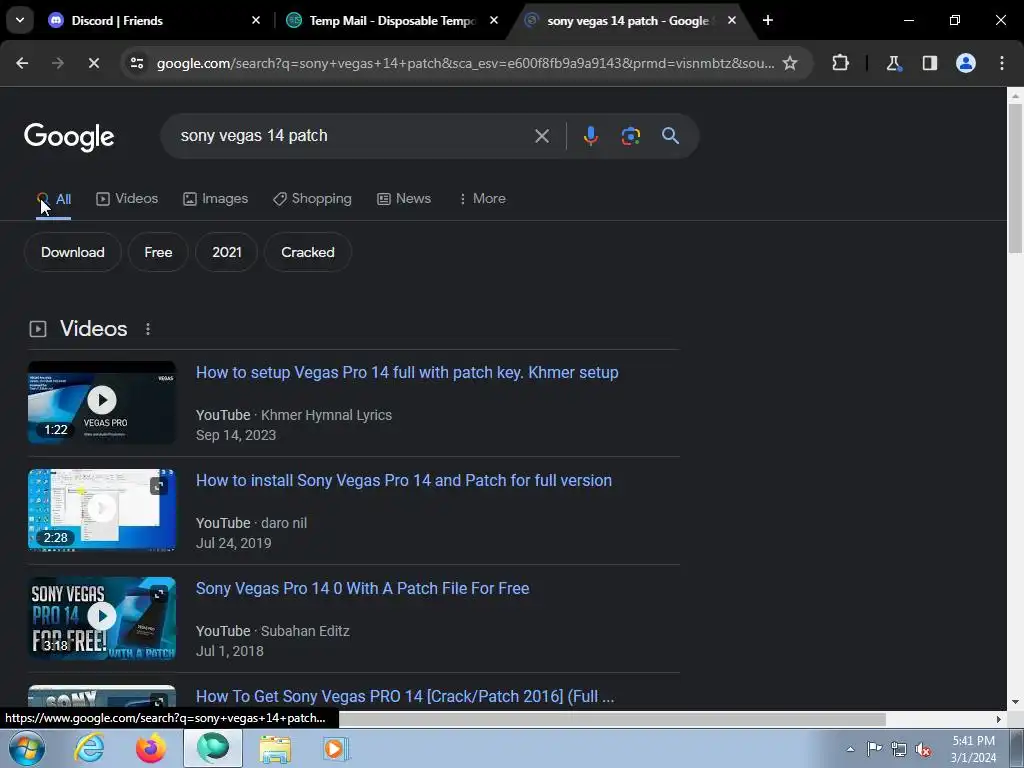
Task: Open the tab search dropdown arrow
Action: (x=20, y=20)
